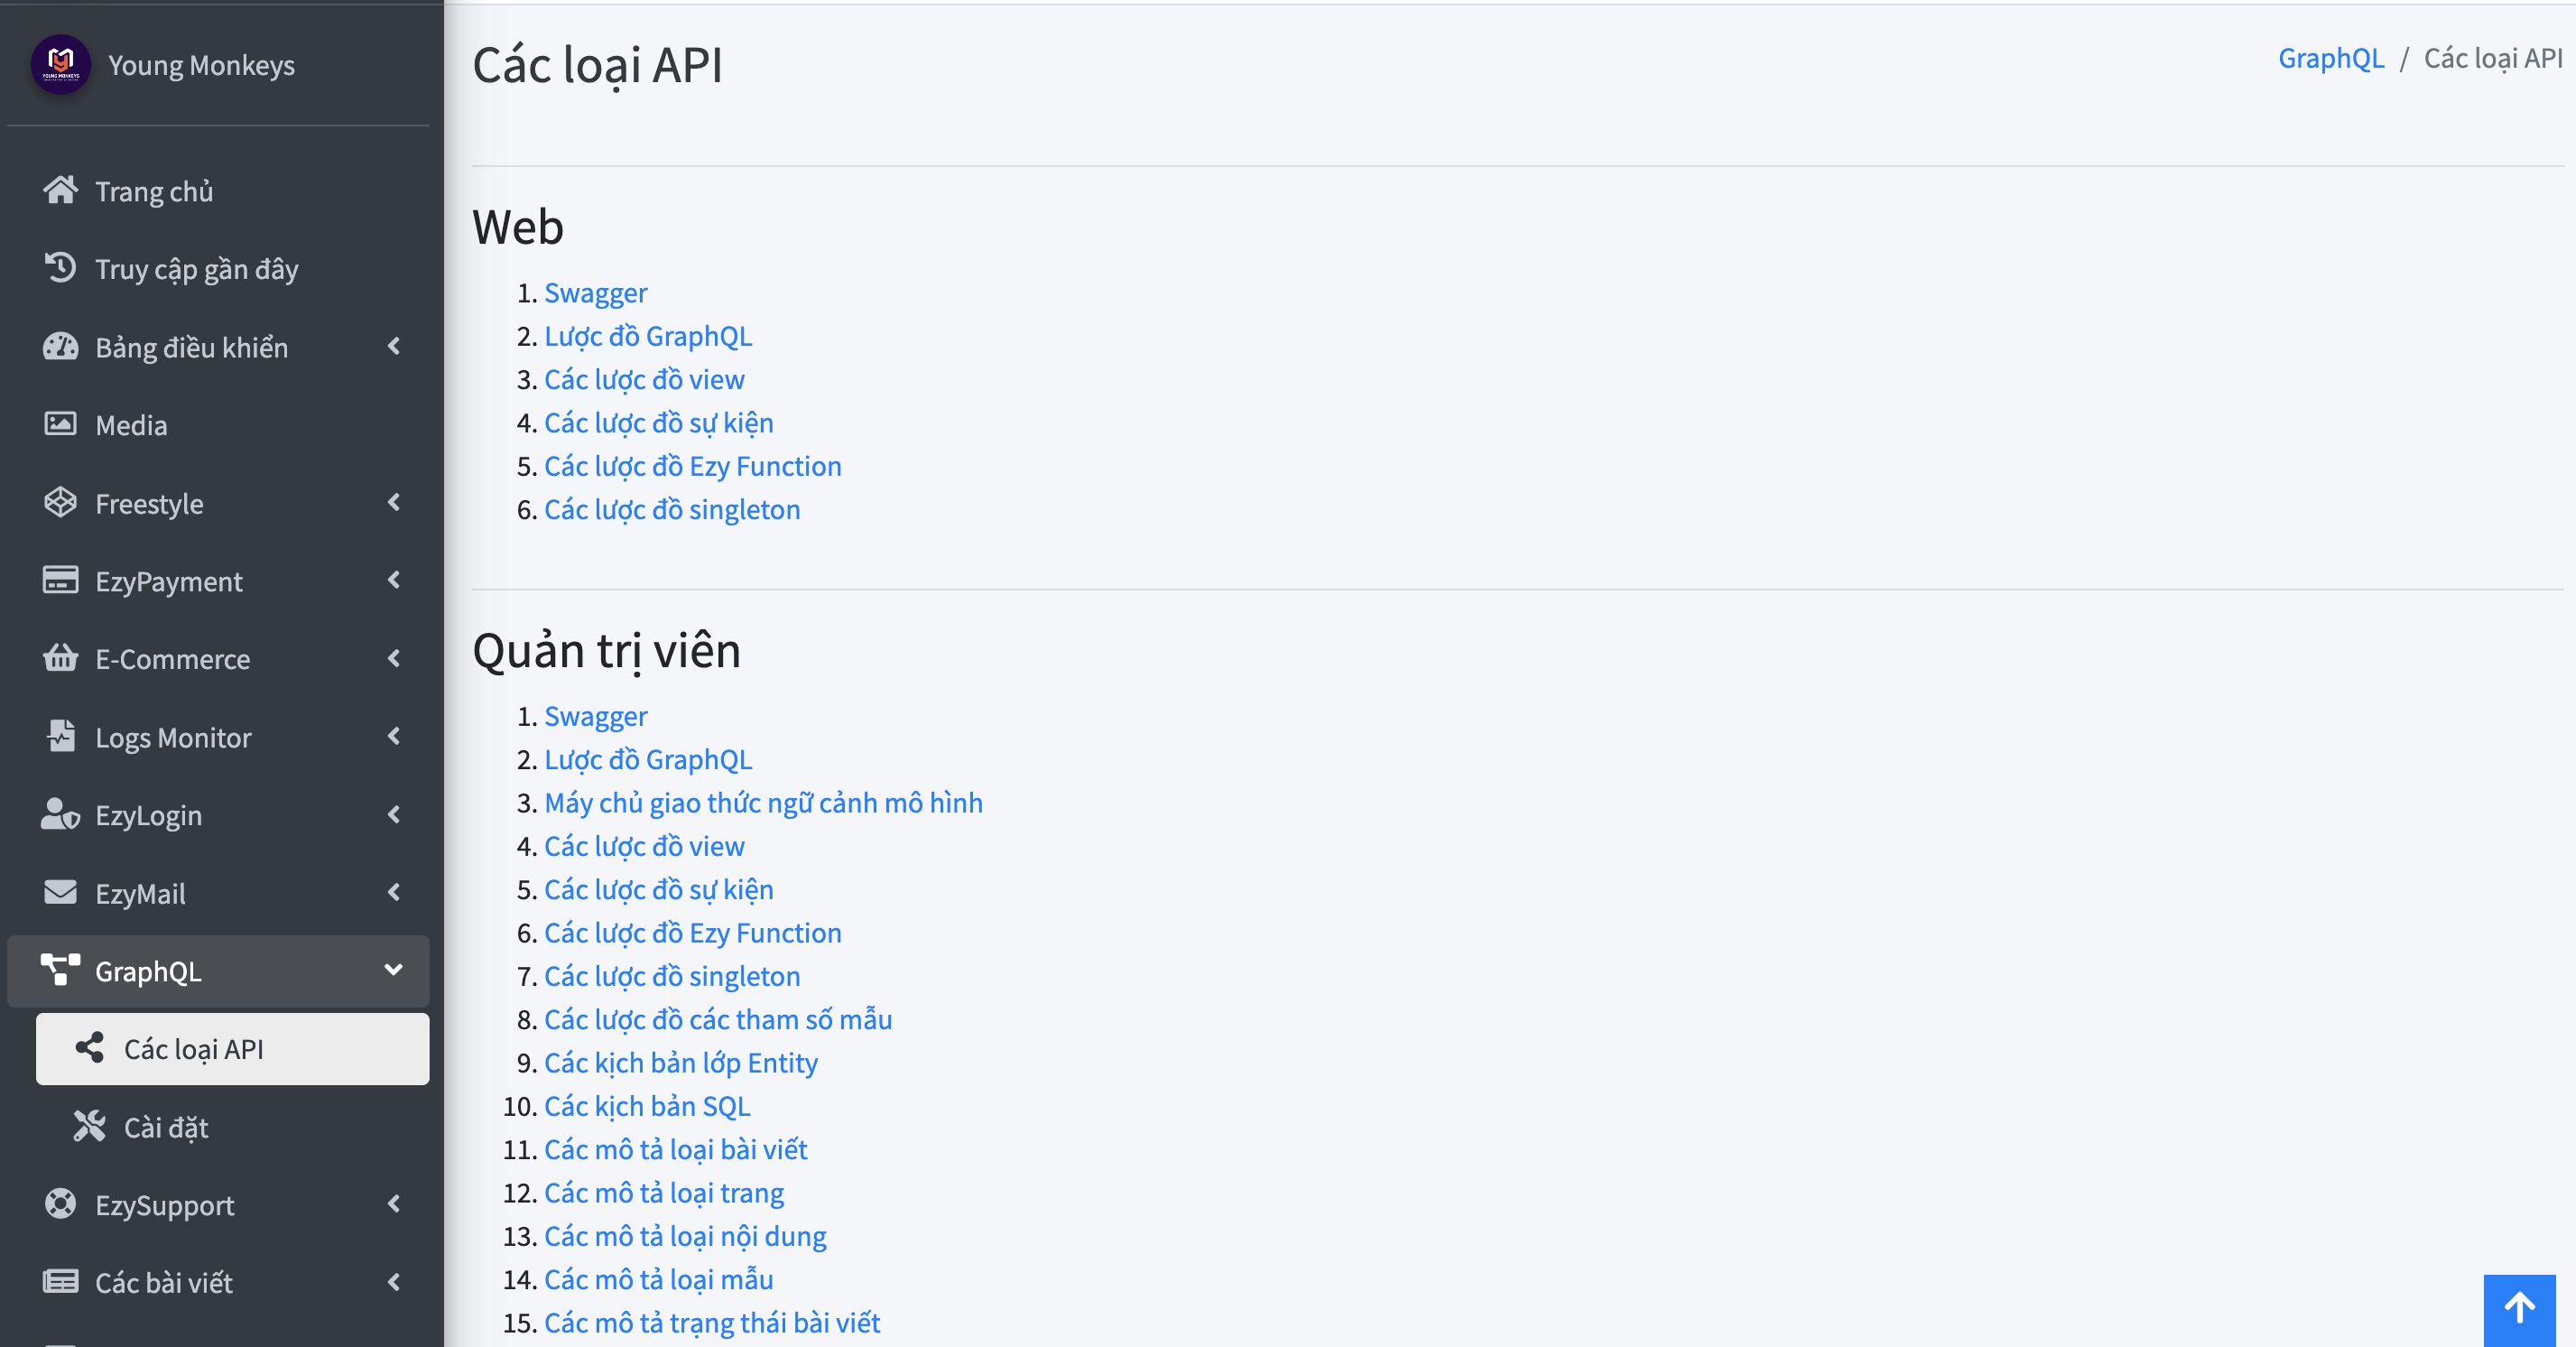Image resolution: width=2576 pixels, height=1347 pixels.
Task: Open Các lược đồ singleton under Quản trị viên
Action: [x=672, y=976]
